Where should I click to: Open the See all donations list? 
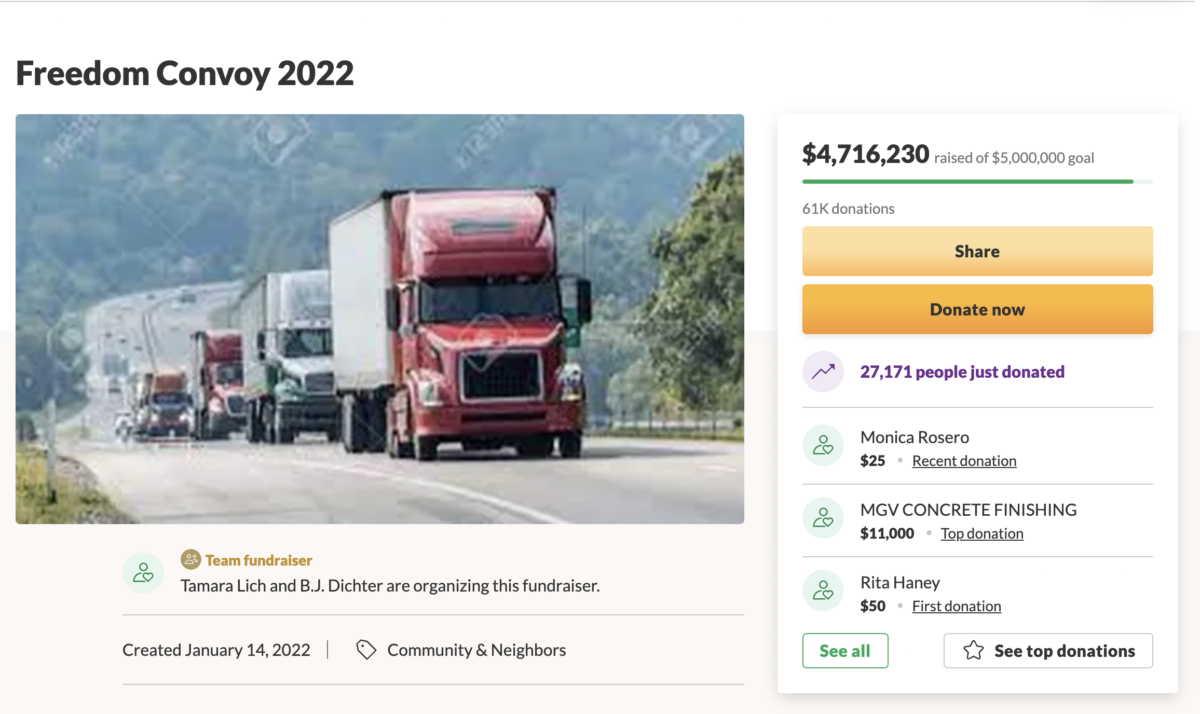point(845,651)
